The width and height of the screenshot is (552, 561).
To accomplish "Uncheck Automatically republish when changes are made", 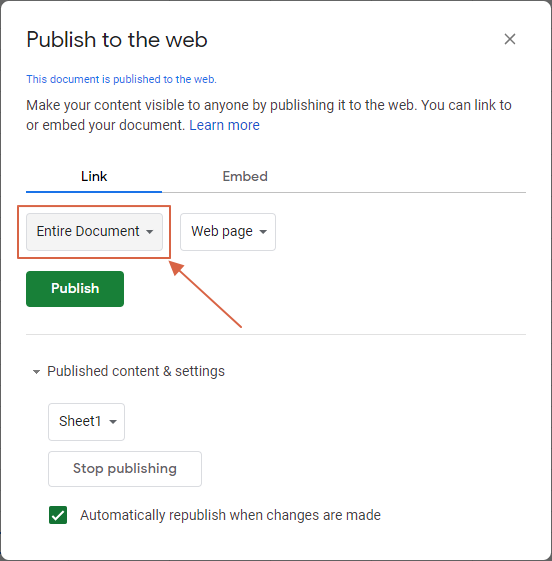I will (x=58, y=515).
